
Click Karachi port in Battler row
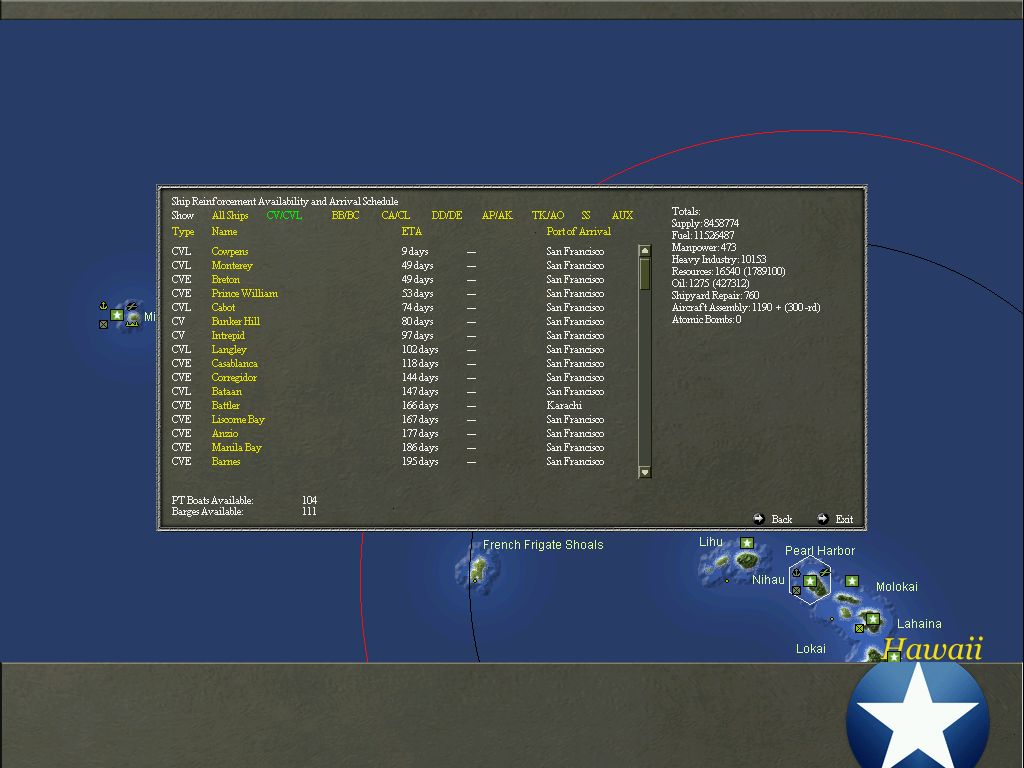[x=564, y=406]
